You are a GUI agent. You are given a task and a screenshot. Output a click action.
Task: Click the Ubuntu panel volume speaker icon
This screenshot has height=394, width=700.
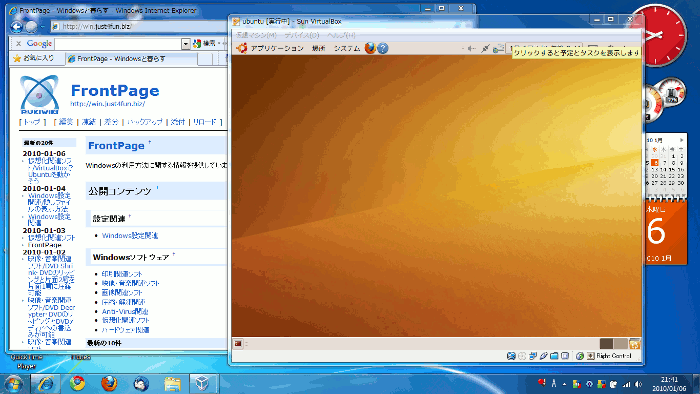471,48
